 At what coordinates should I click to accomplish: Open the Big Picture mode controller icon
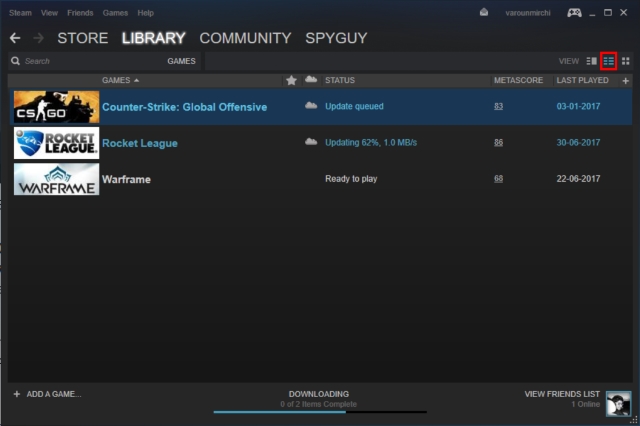(574, 13)
